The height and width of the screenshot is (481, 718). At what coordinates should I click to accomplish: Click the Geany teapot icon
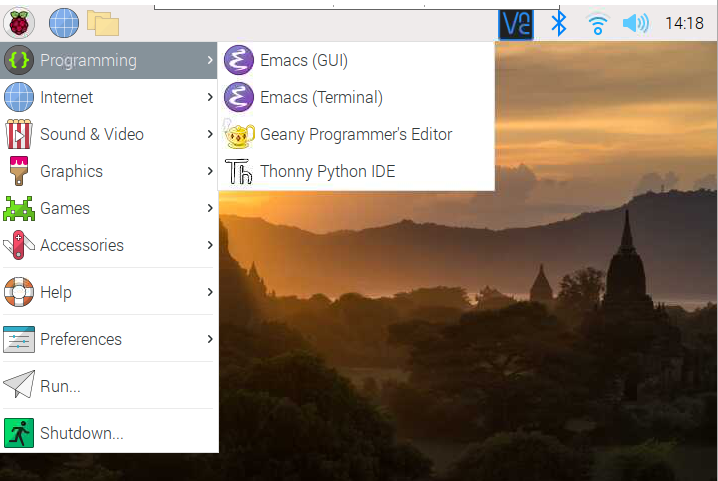(239, 134)
